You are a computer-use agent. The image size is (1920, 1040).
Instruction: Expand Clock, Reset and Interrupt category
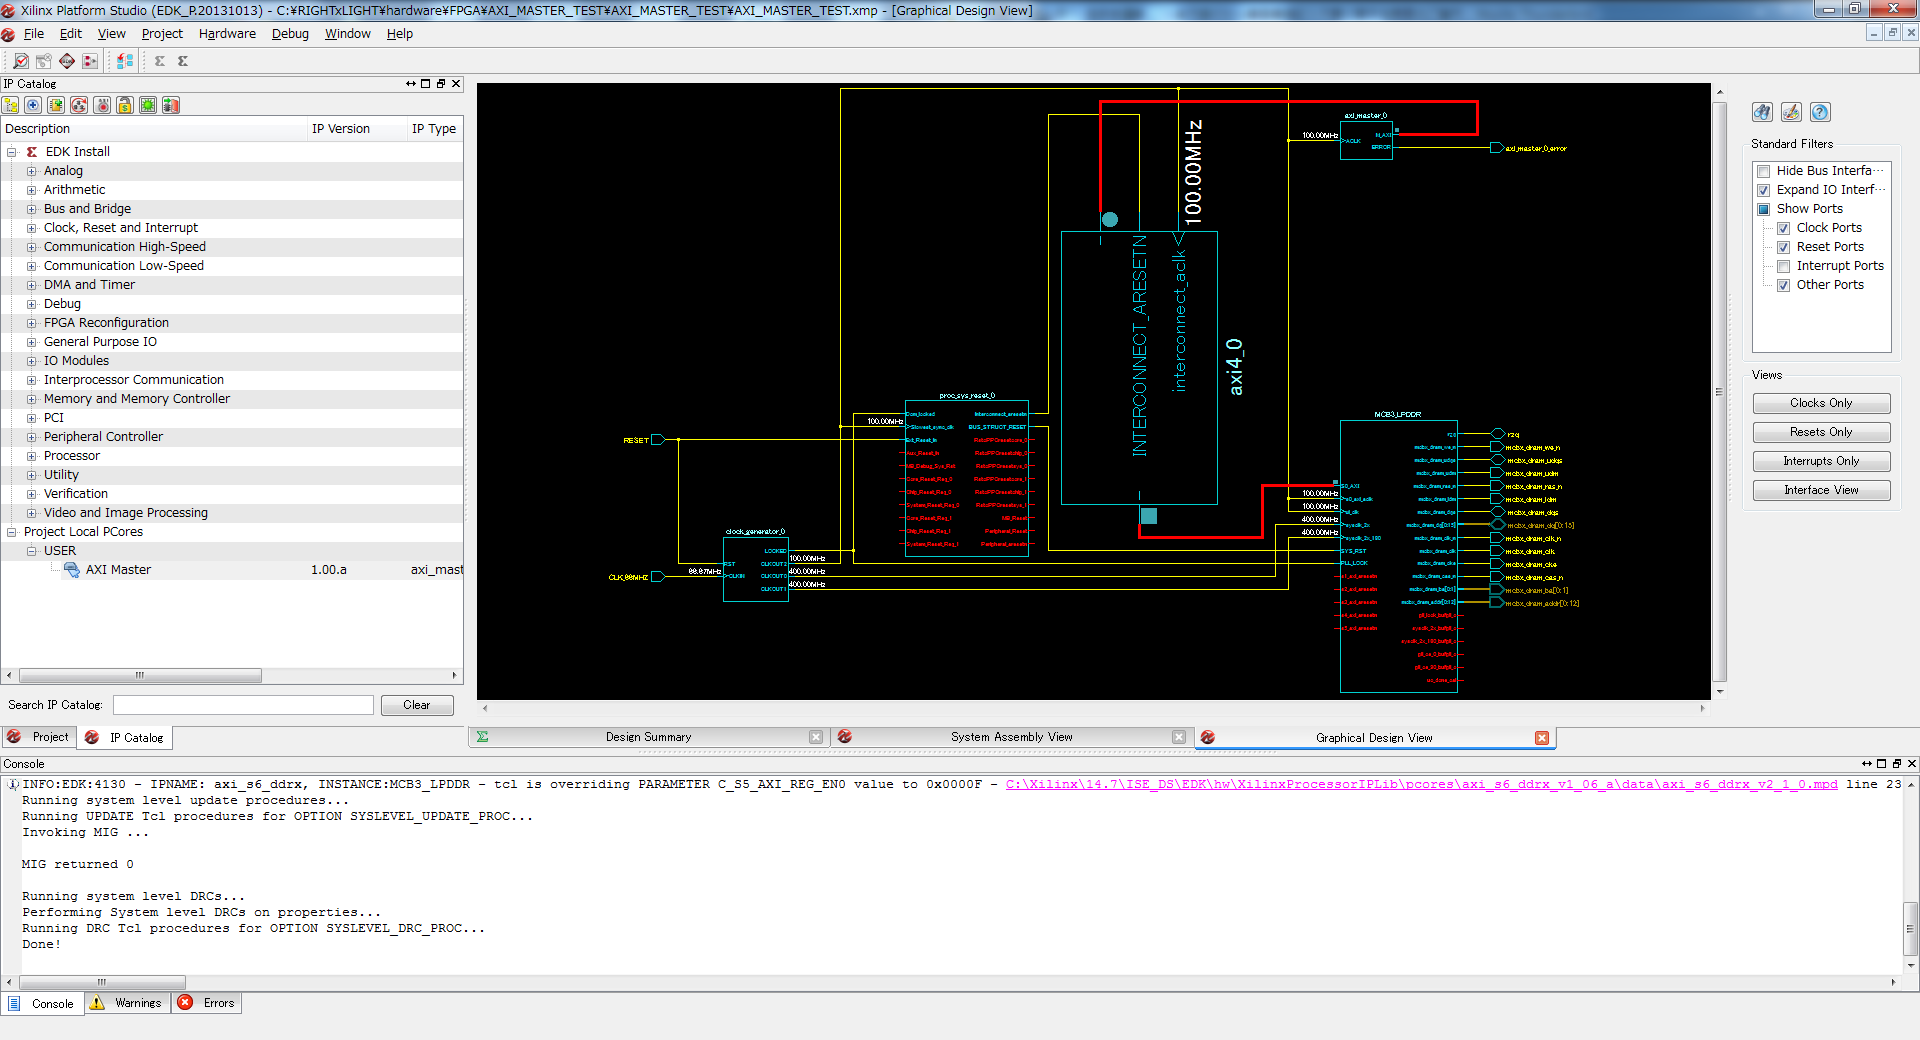[x=31, y=228]
